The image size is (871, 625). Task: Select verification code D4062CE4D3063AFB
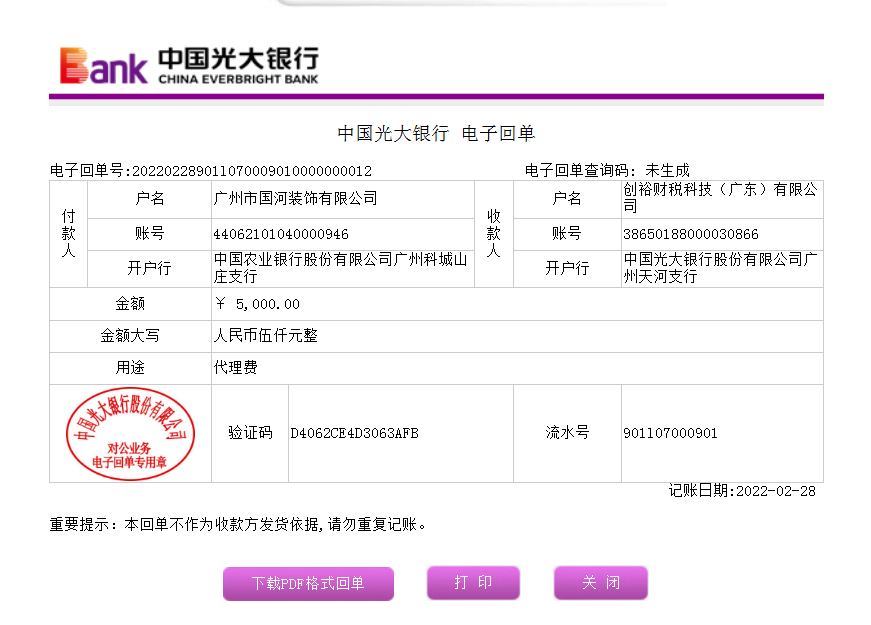[354, 433]
